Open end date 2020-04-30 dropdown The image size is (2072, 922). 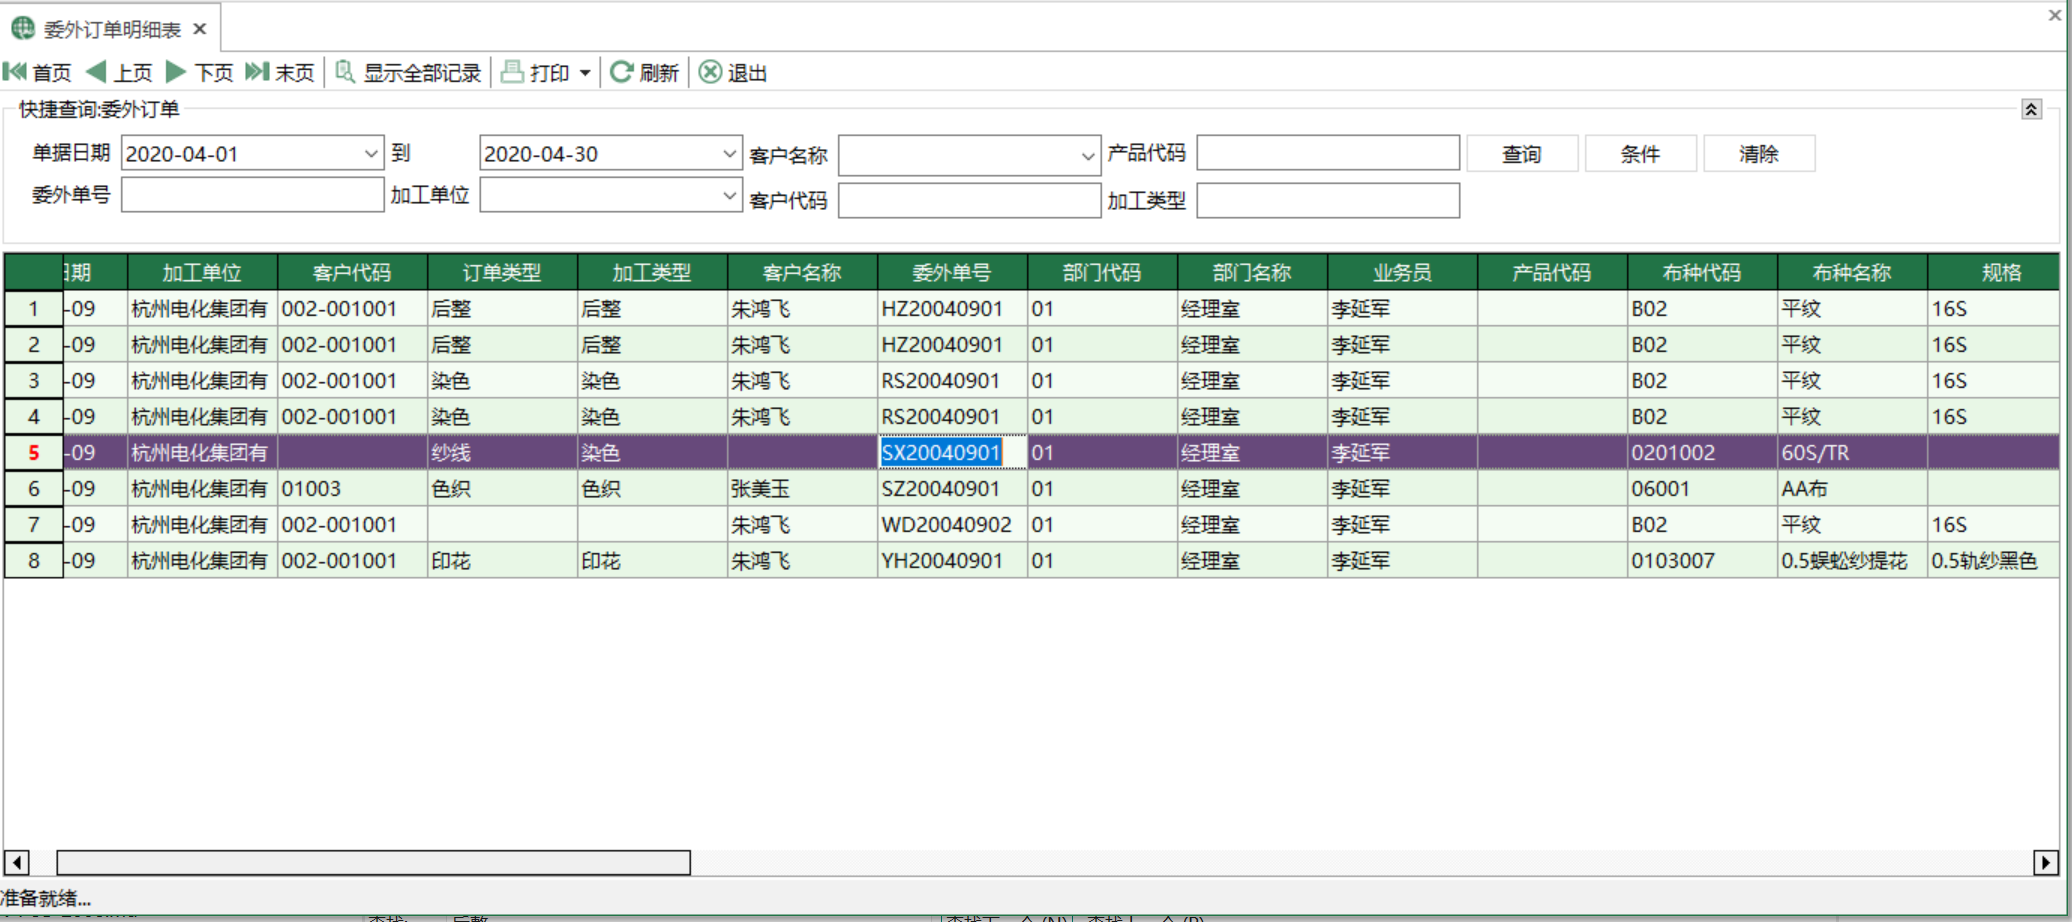[x=730, y=154]
